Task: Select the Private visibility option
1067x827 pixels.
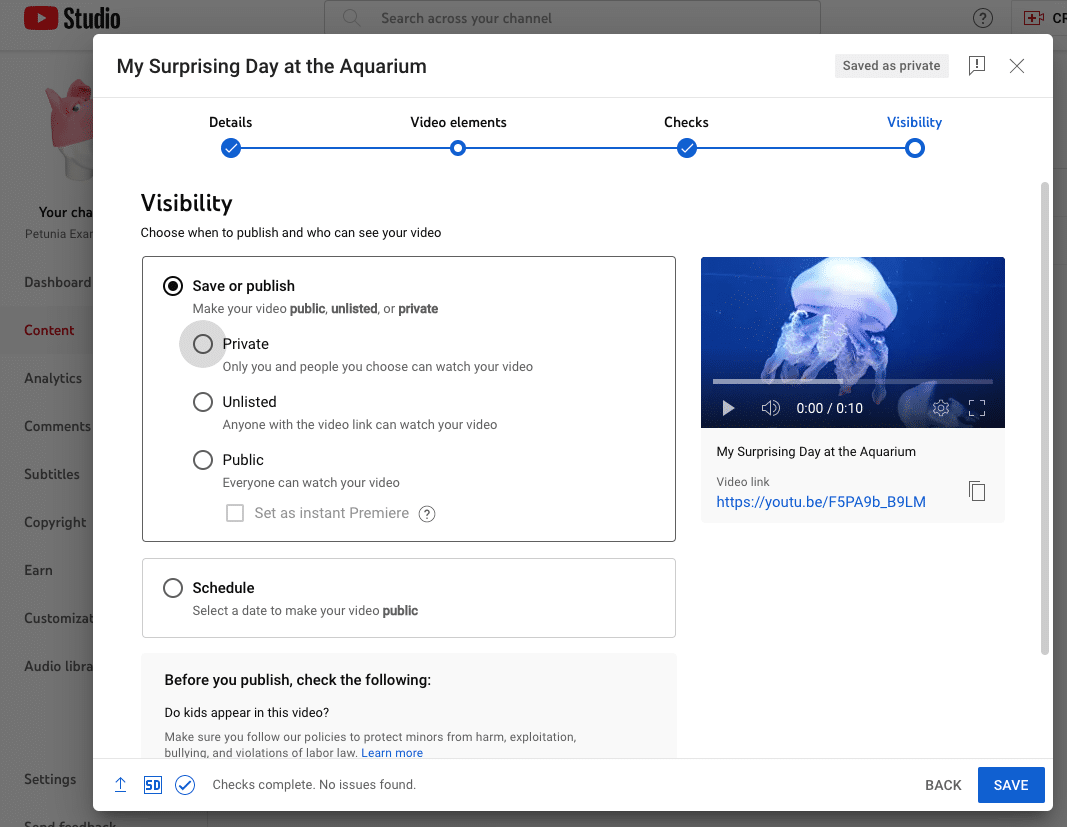Action: 203,343
